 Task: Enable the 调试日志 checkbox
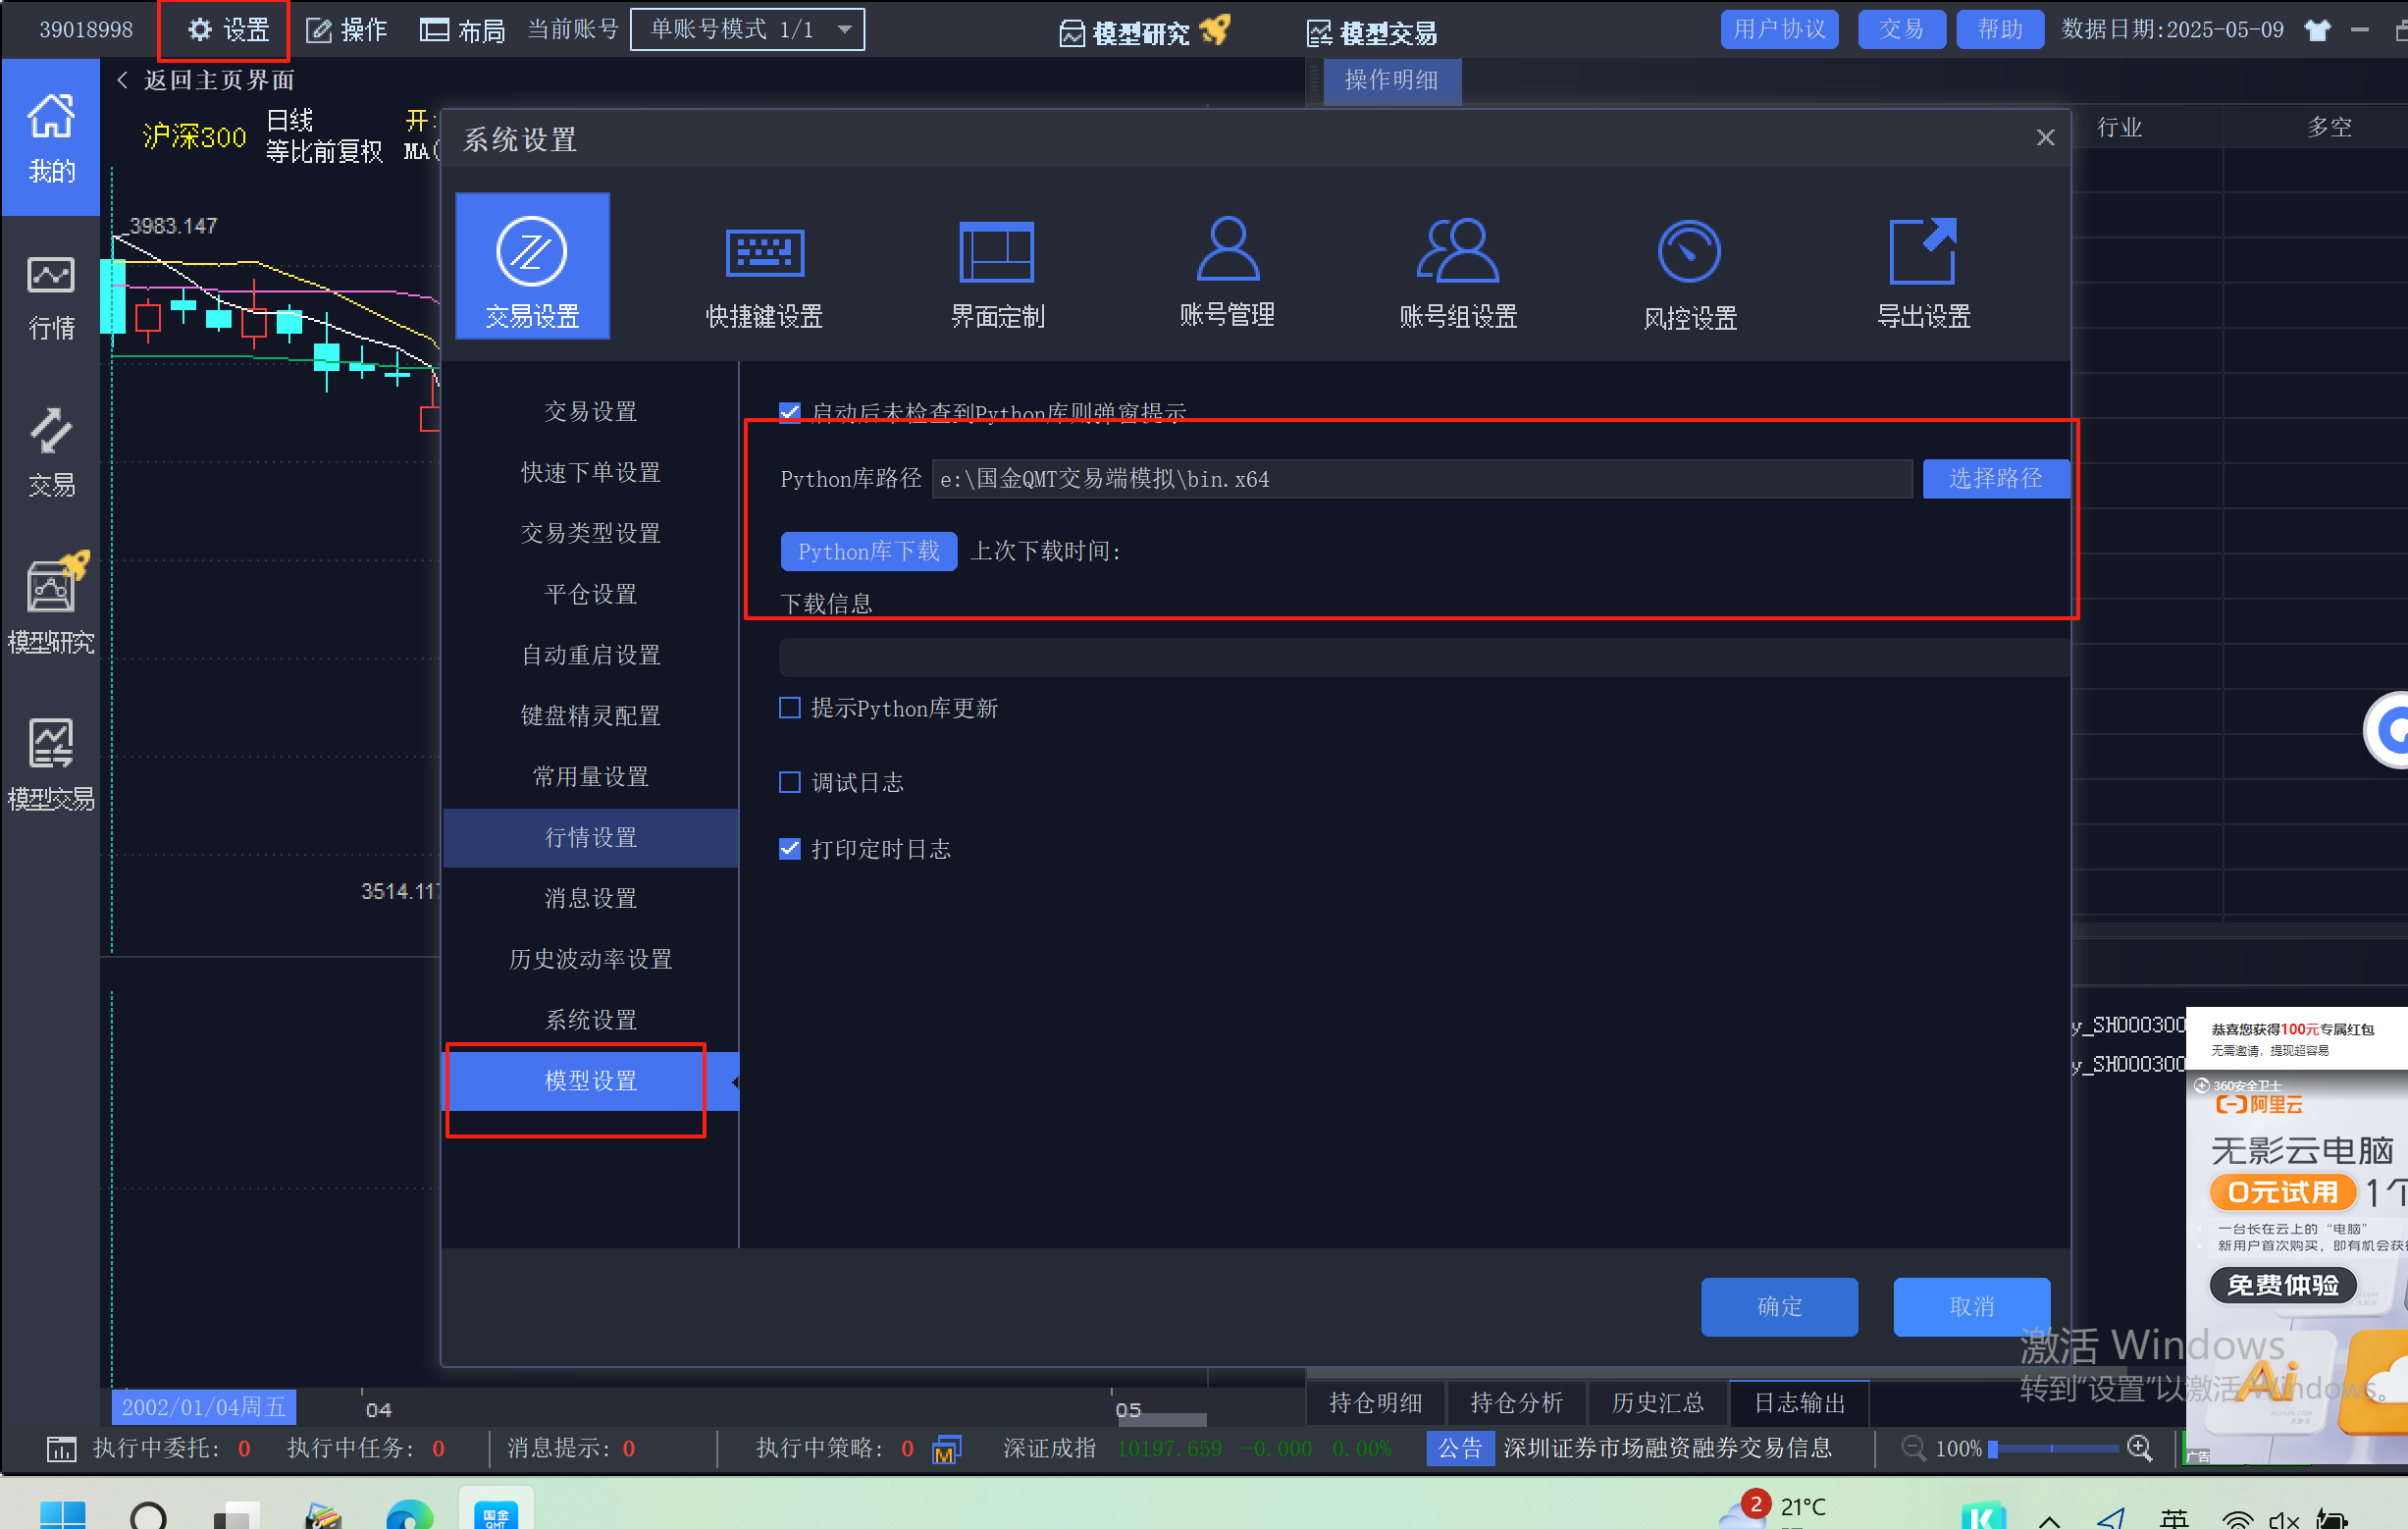(x=790, y=782)
